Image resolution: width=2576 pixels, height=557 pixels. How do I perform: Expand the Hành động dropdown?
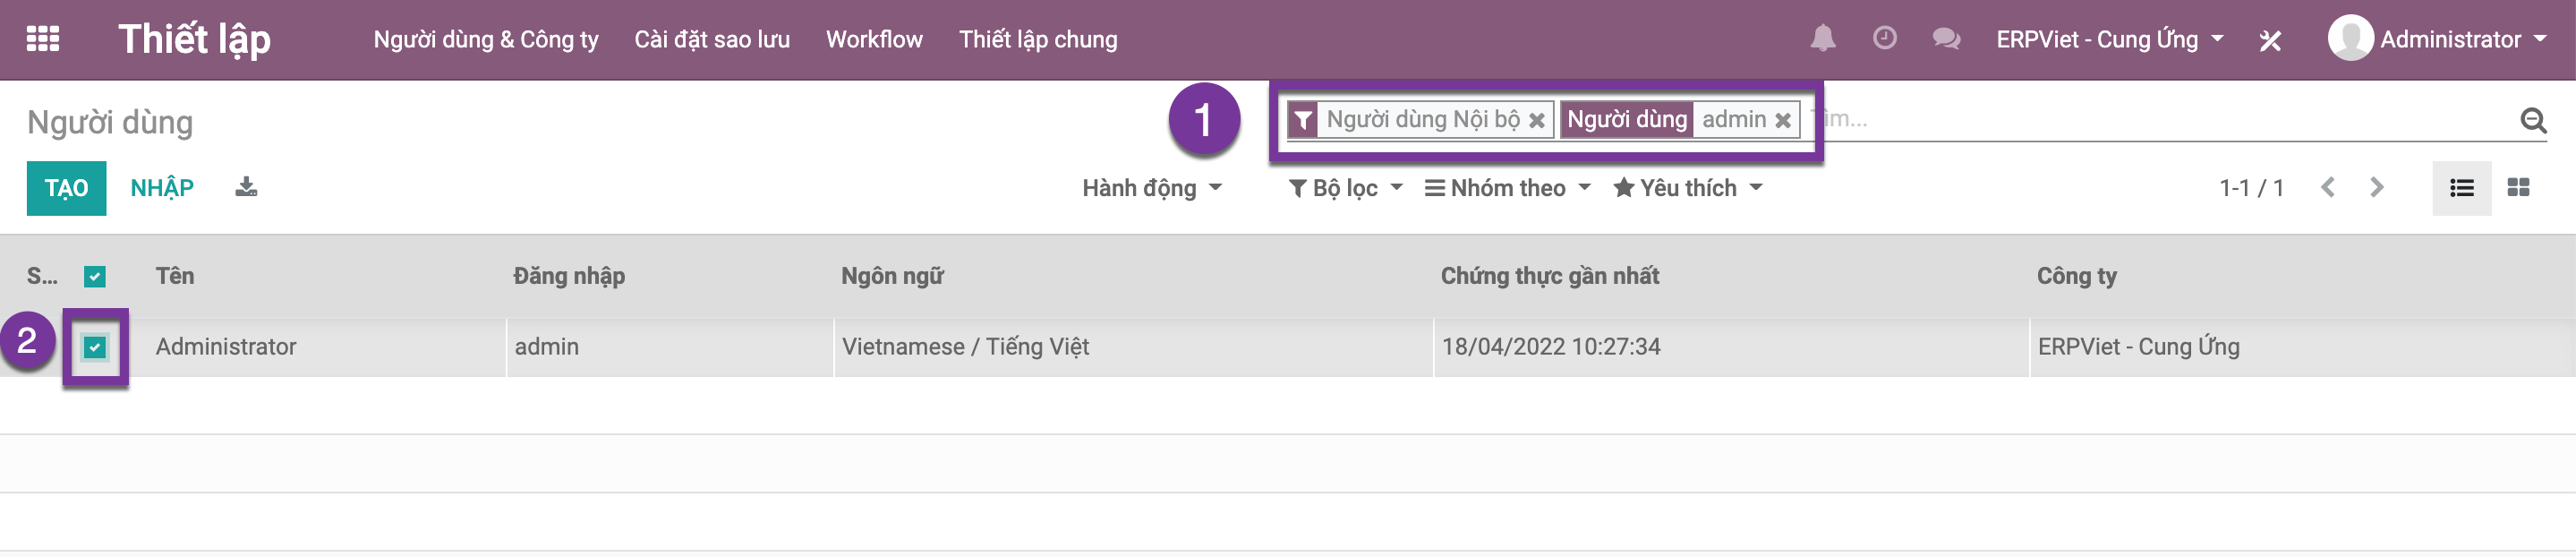click(1151, 188)
